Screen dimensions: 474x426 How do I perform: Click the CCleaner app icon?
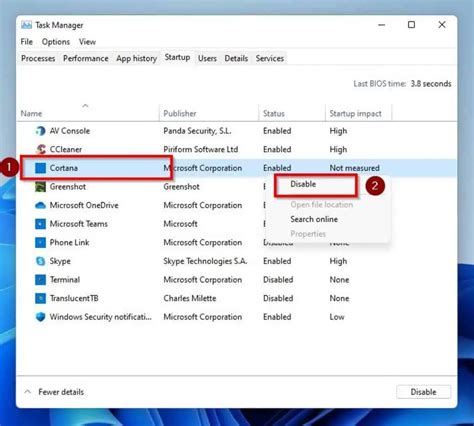[x=40, y=149]
